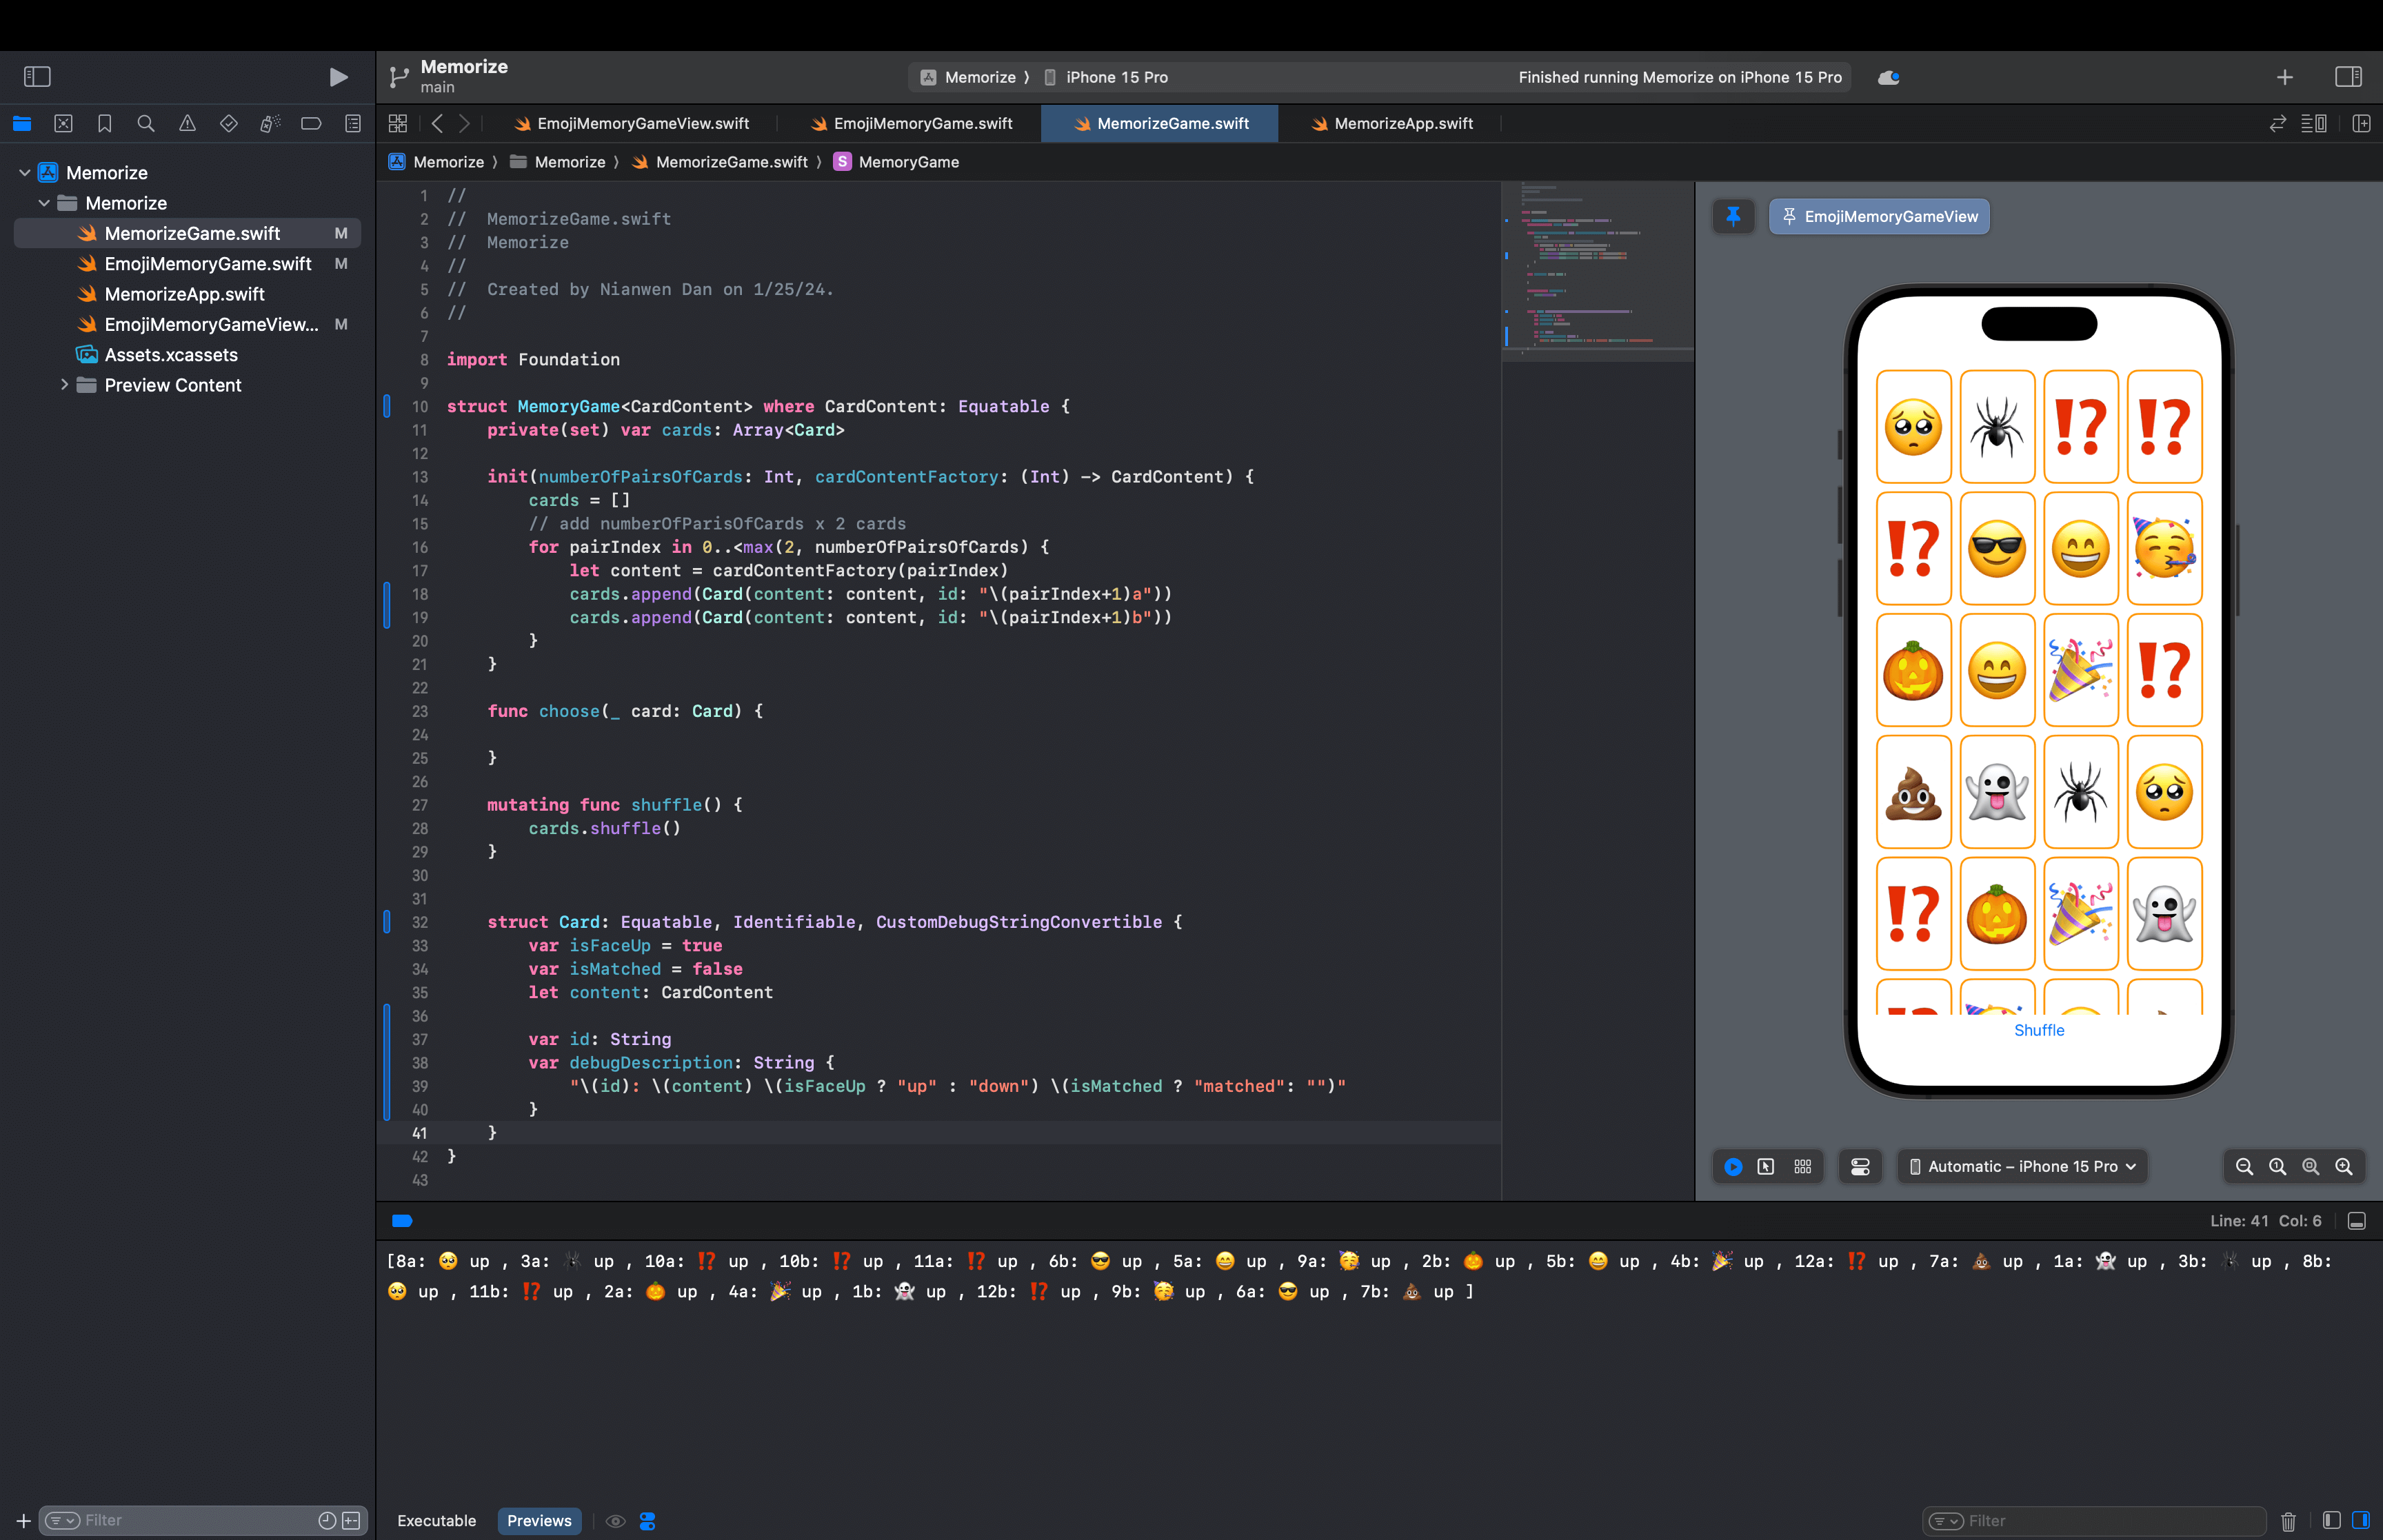Click the console filter field

coord(2093,1520)
